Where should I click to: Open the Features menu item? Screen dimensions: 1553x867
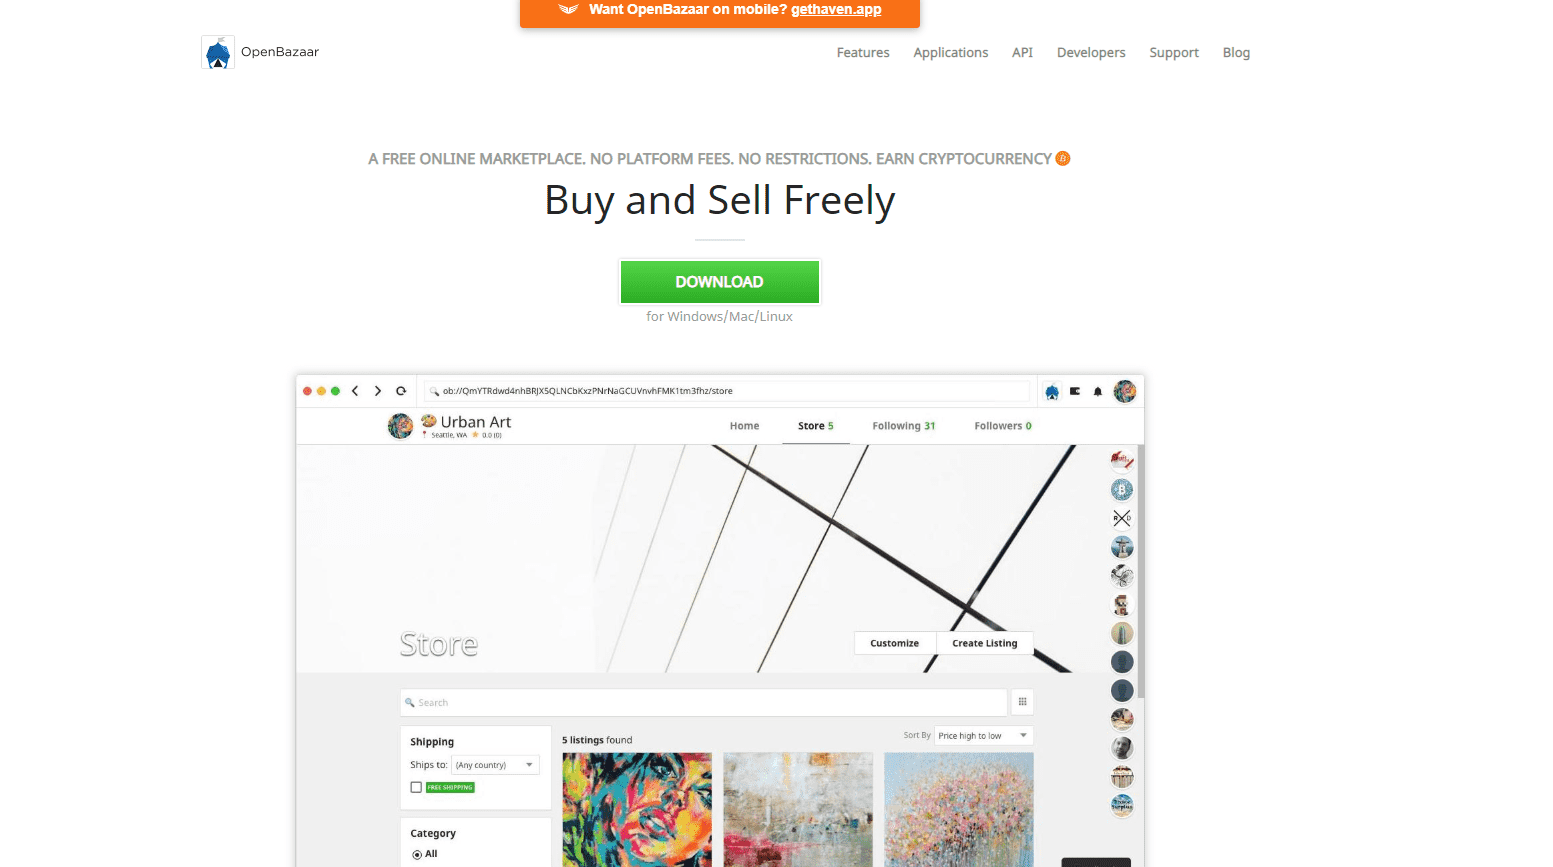pyautogui.click(x=863, y=53)
